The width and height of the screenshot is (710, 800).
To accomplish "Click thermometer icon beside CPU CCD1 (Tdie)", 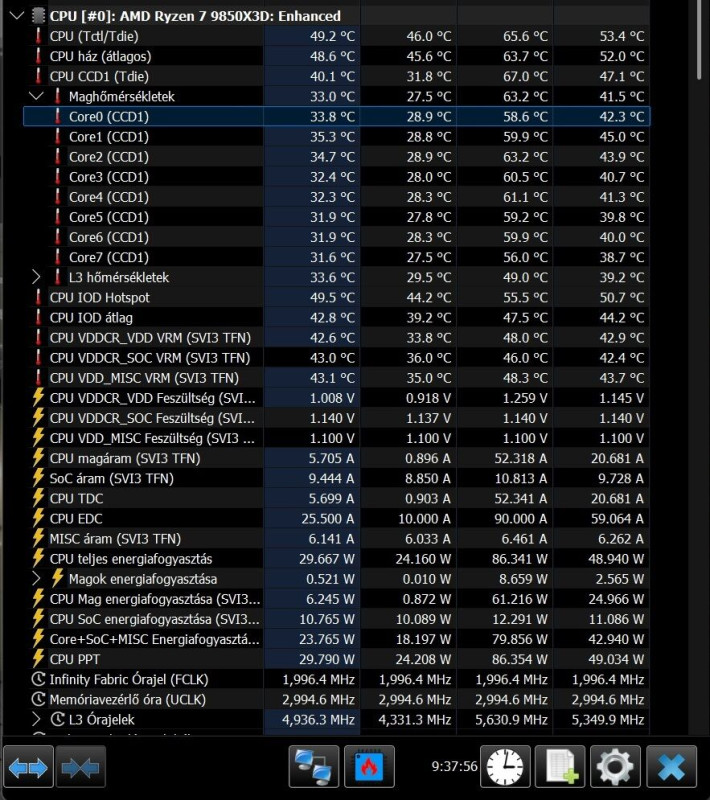I will [x=38, y=76].
